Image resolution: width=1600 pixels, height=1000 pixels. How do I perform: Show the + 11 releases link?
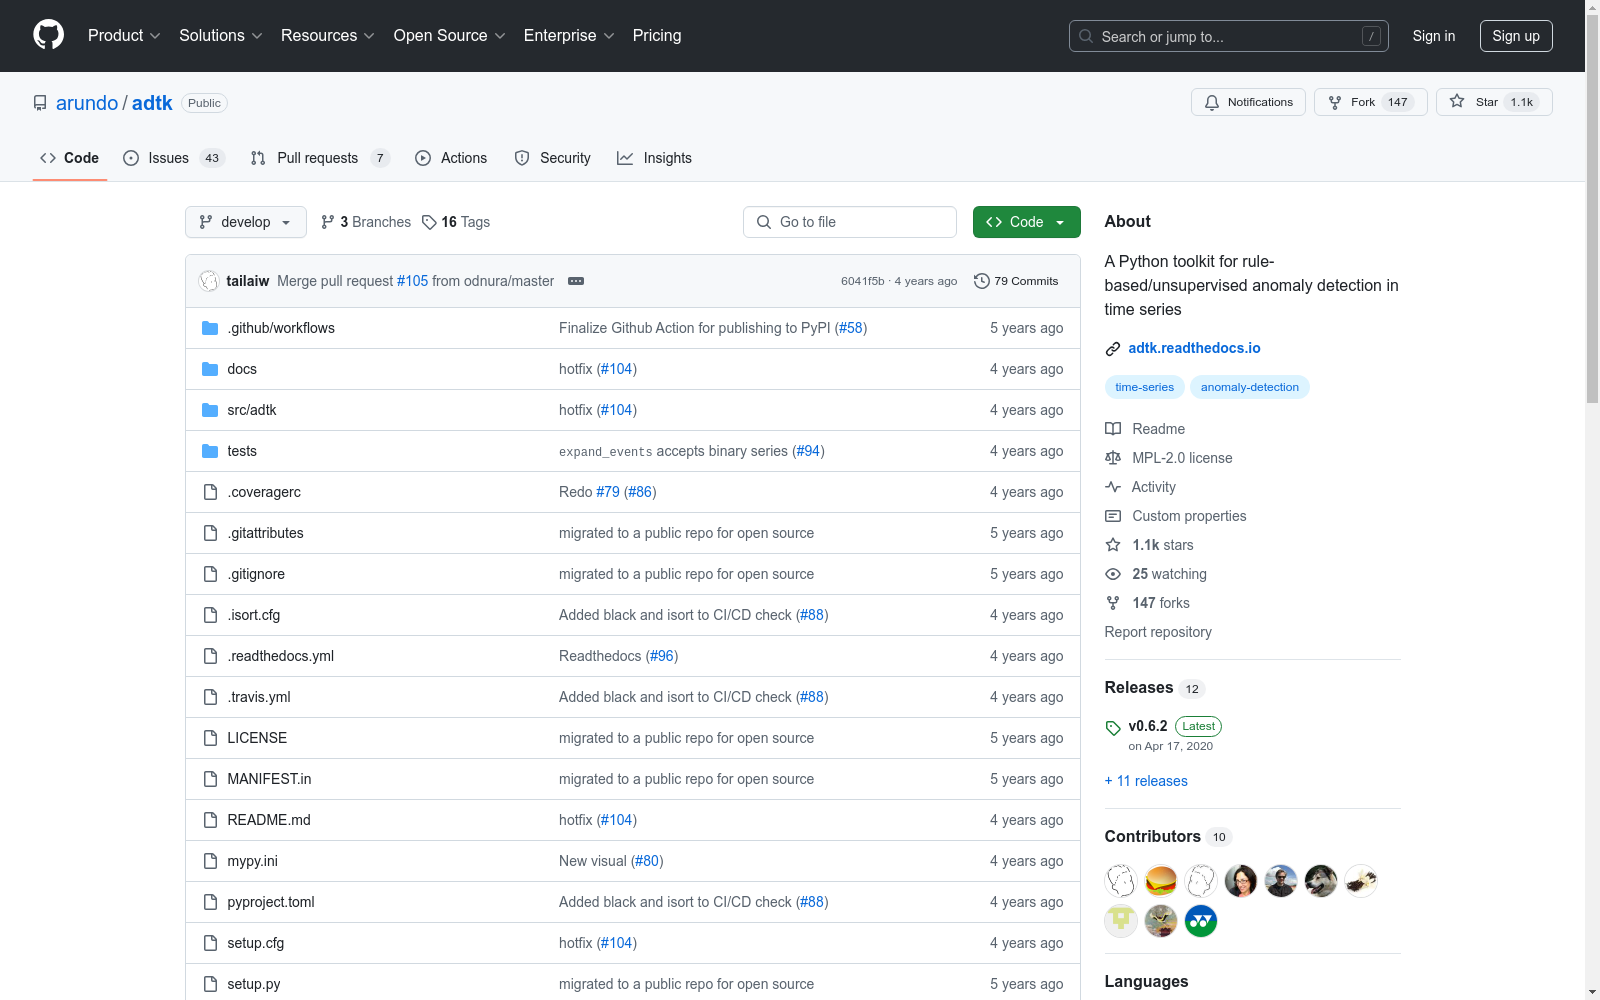[x=1146, y=781]
